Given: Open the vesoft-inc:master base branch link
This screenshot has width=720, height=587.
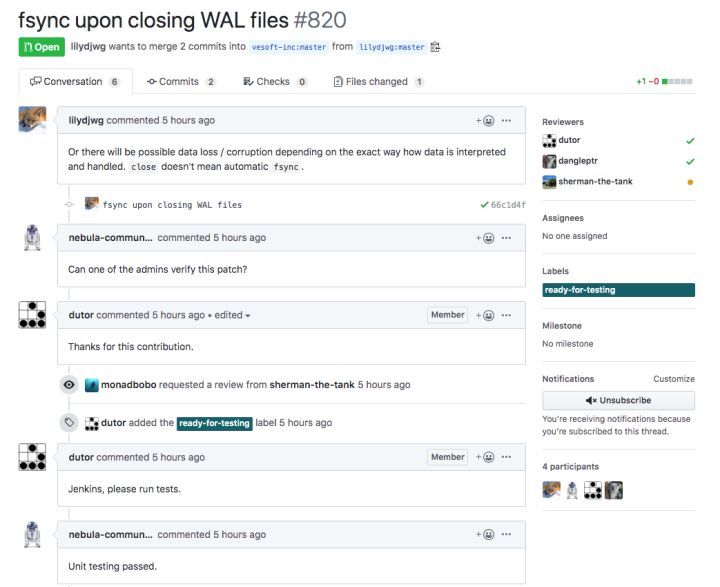Looking at the screenshot, I should pyautogui.click(x=289, y=47).
